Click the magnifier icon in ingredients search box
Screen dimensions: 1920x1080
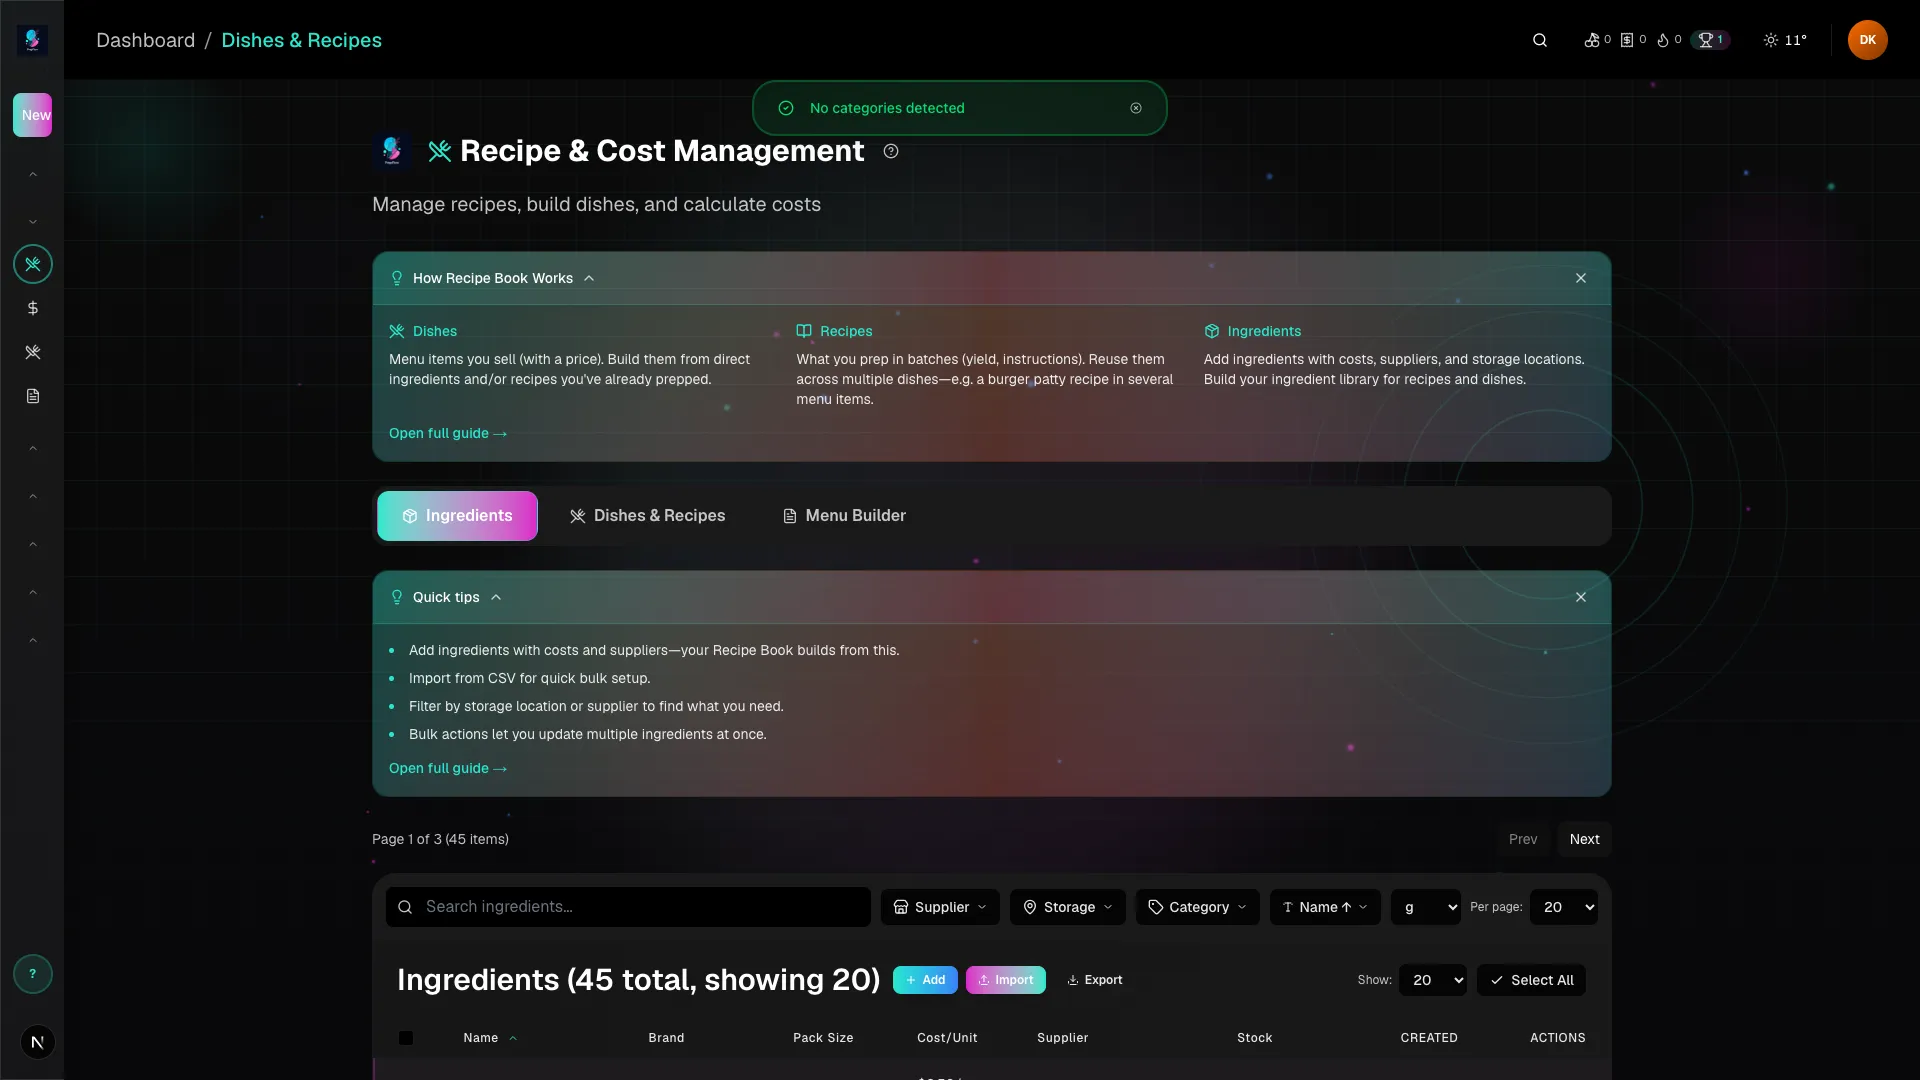(x=405, y=907)
